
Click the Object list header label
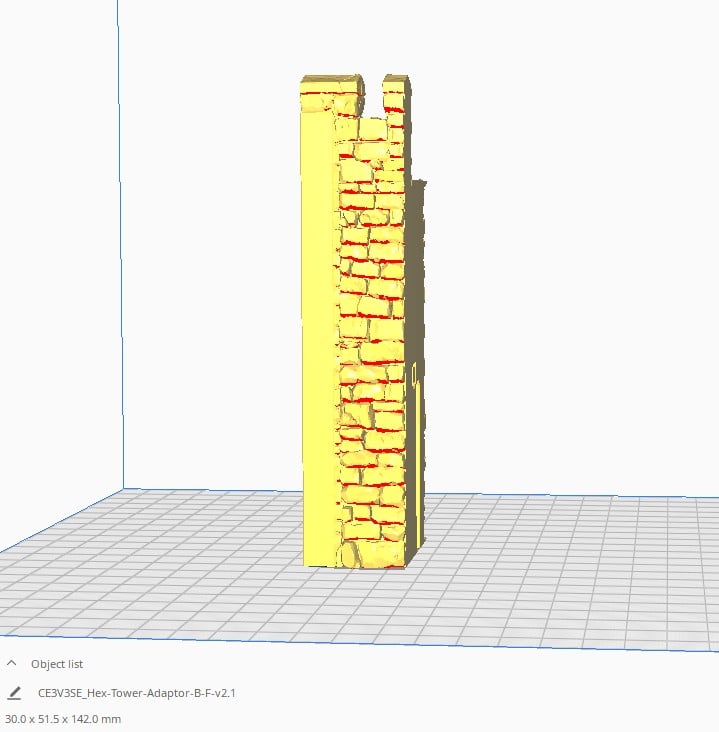(57, 664)
